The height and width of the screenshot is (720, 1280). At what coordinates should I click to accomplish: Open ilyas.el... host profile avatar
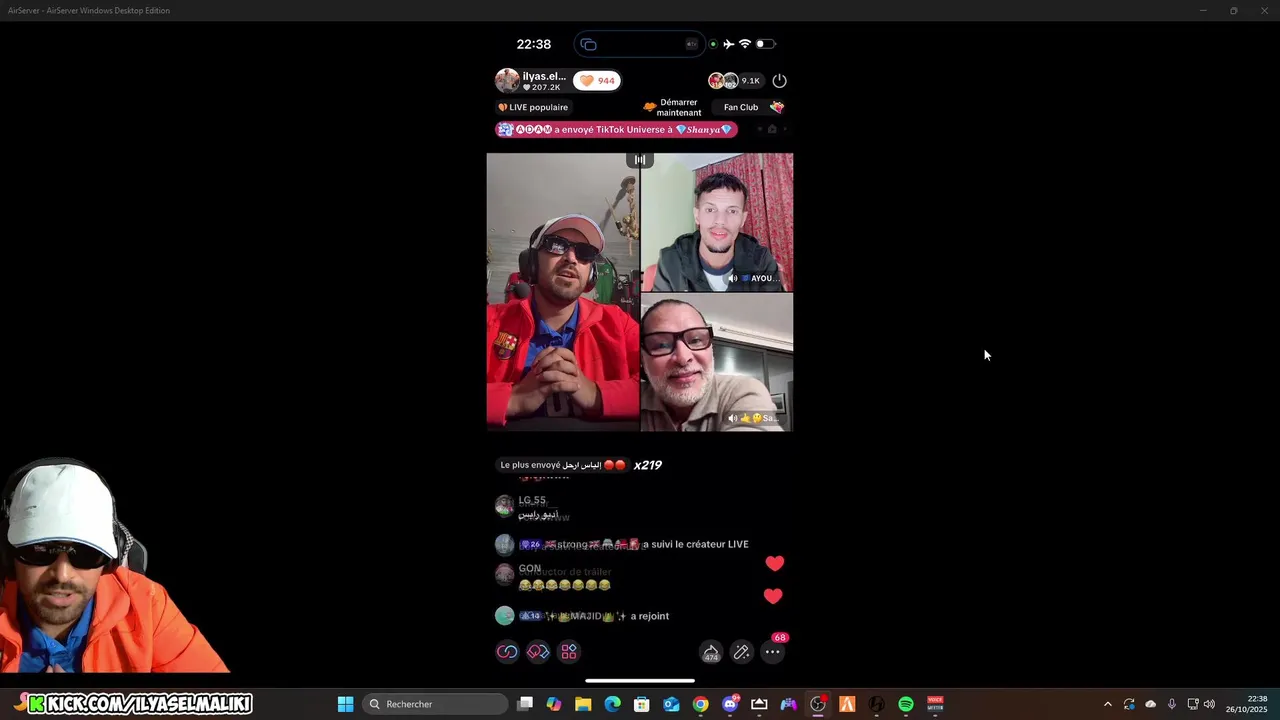click(507, 80)
